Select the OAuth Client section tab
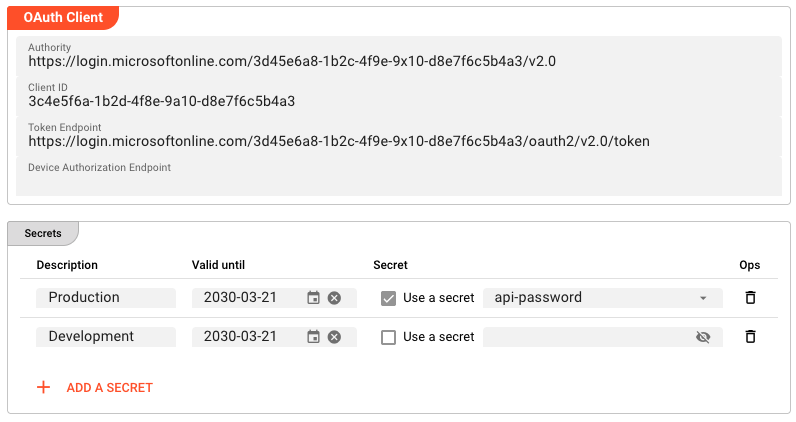This screenshot has width=796, height=422. [x=63, y=18]
